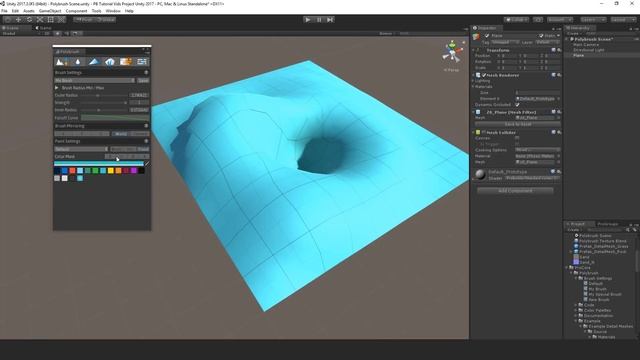This screenshot has width=640, height=360.
Task: Select the Polybrush smooth mode droplet icon
Action: pos(78,62)
